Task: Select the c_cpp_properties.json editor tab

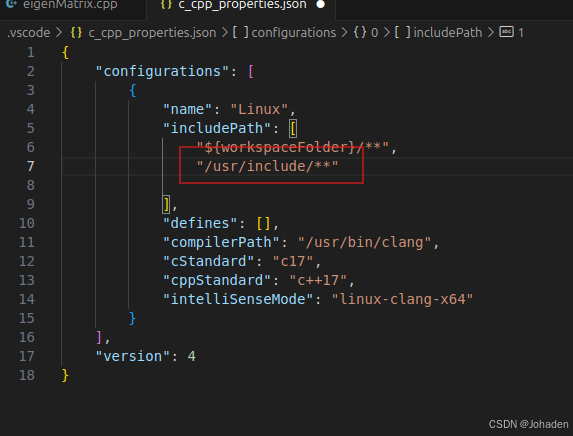Action: click(241, 5)
